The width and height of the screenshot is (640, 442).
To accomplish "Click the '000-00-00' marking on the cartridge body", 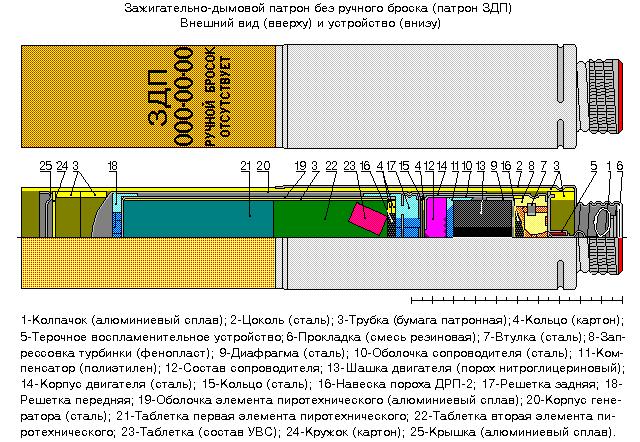I will click(183, 96).
